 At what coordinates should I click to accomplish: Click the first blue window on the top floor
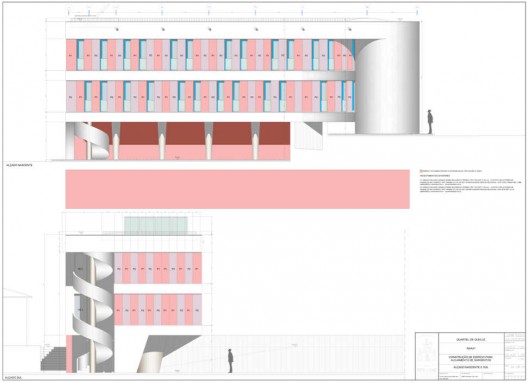click(80, 55)
